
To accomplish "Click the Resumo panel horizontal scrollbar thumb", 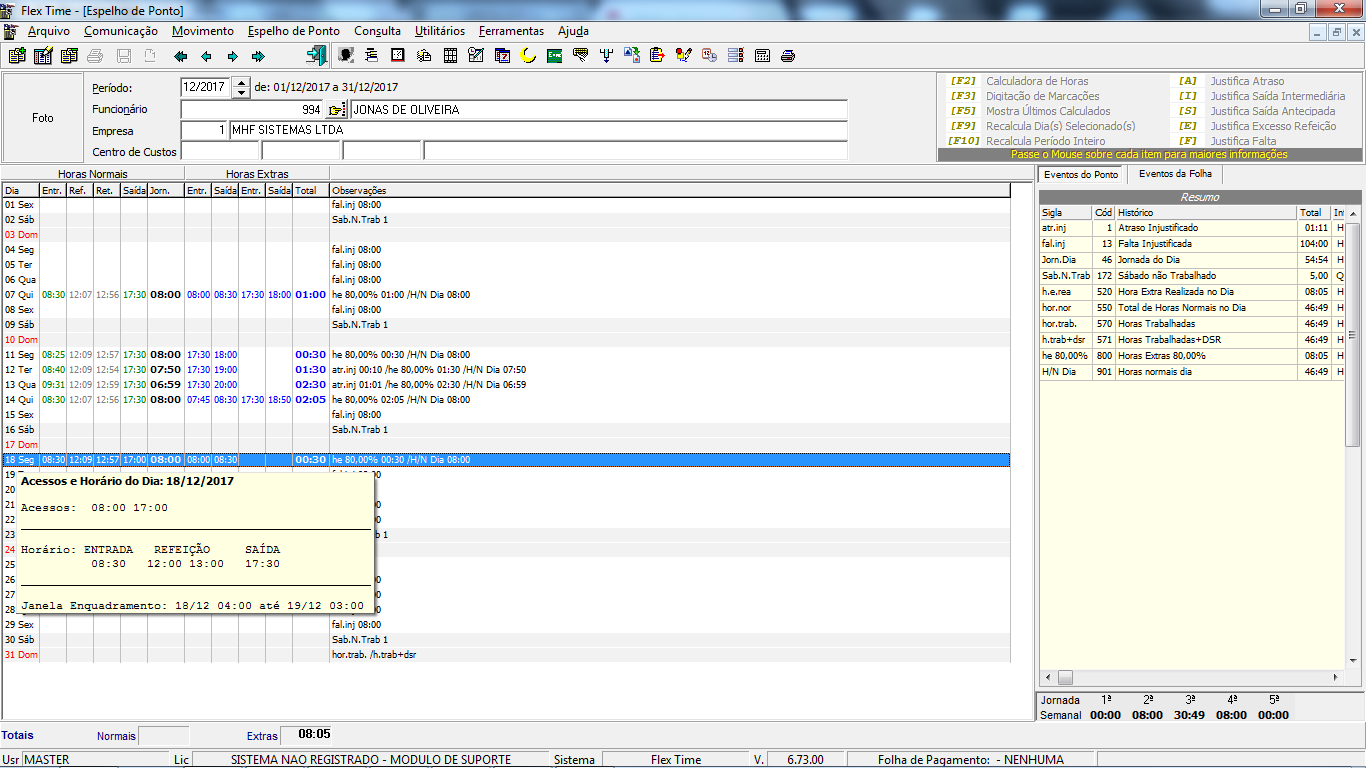I will pyautogui.click(x=1065, y=677).
